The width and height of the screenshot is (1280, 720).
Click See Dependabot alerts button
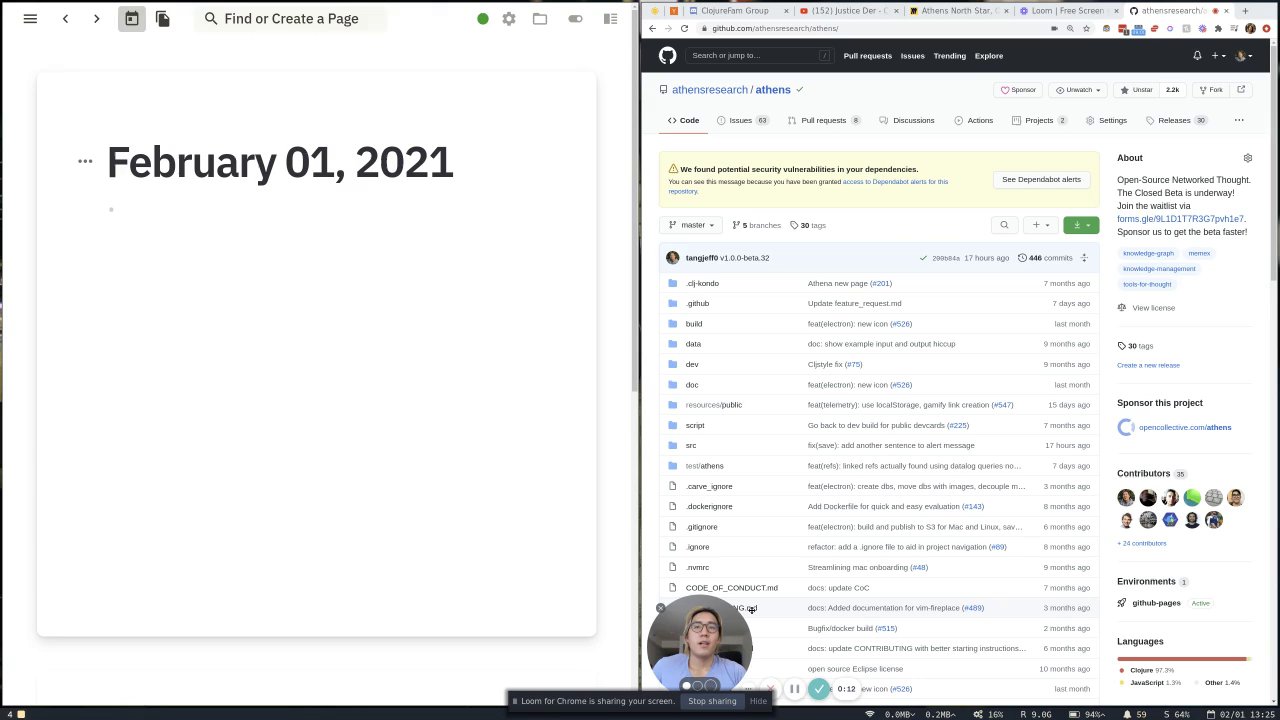point(1041,179)
